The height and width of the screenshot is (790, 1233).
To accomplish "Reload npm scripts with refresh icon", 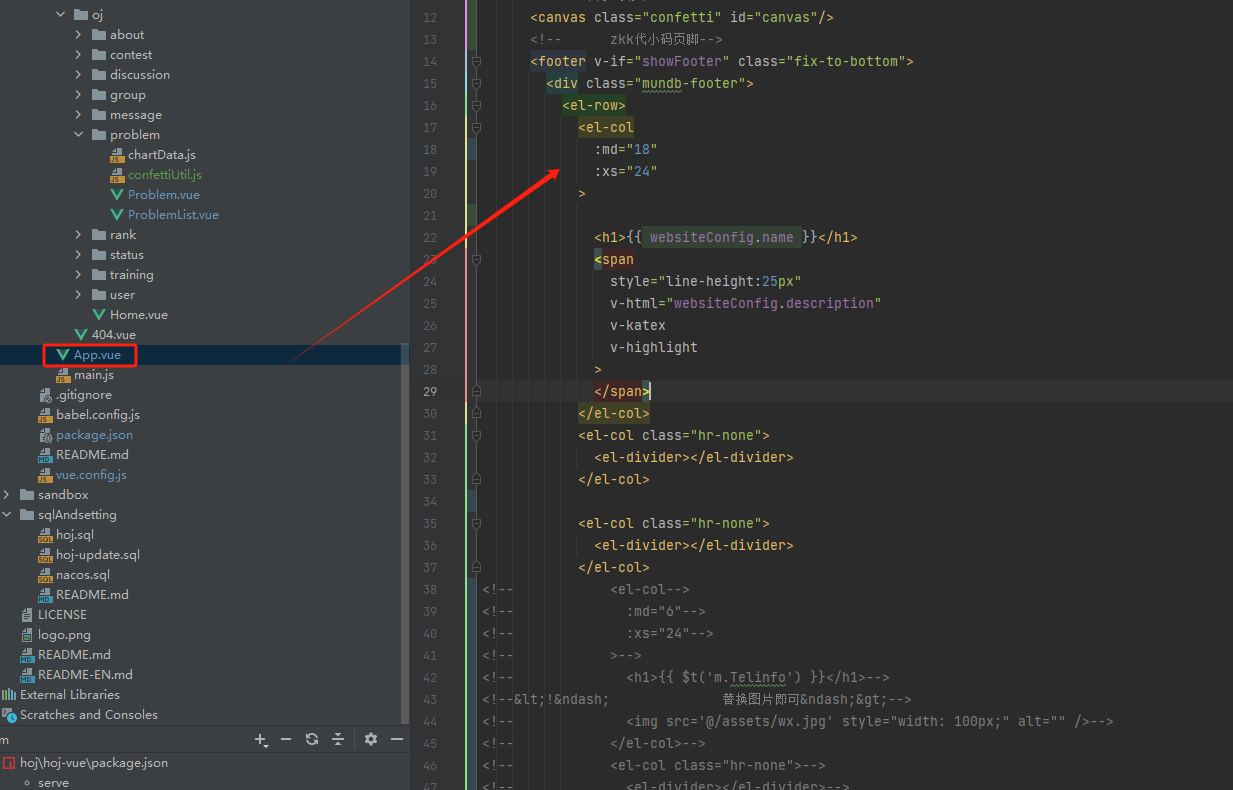I will [x=312, y=739].
